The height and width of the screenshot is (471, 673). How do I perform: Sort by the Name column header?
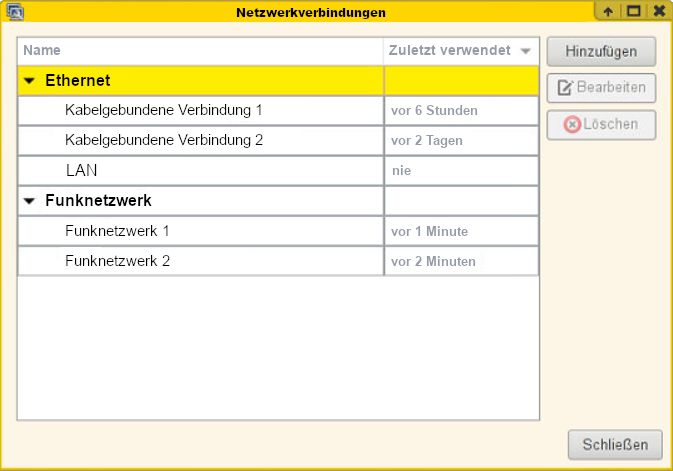coord(200,50)
